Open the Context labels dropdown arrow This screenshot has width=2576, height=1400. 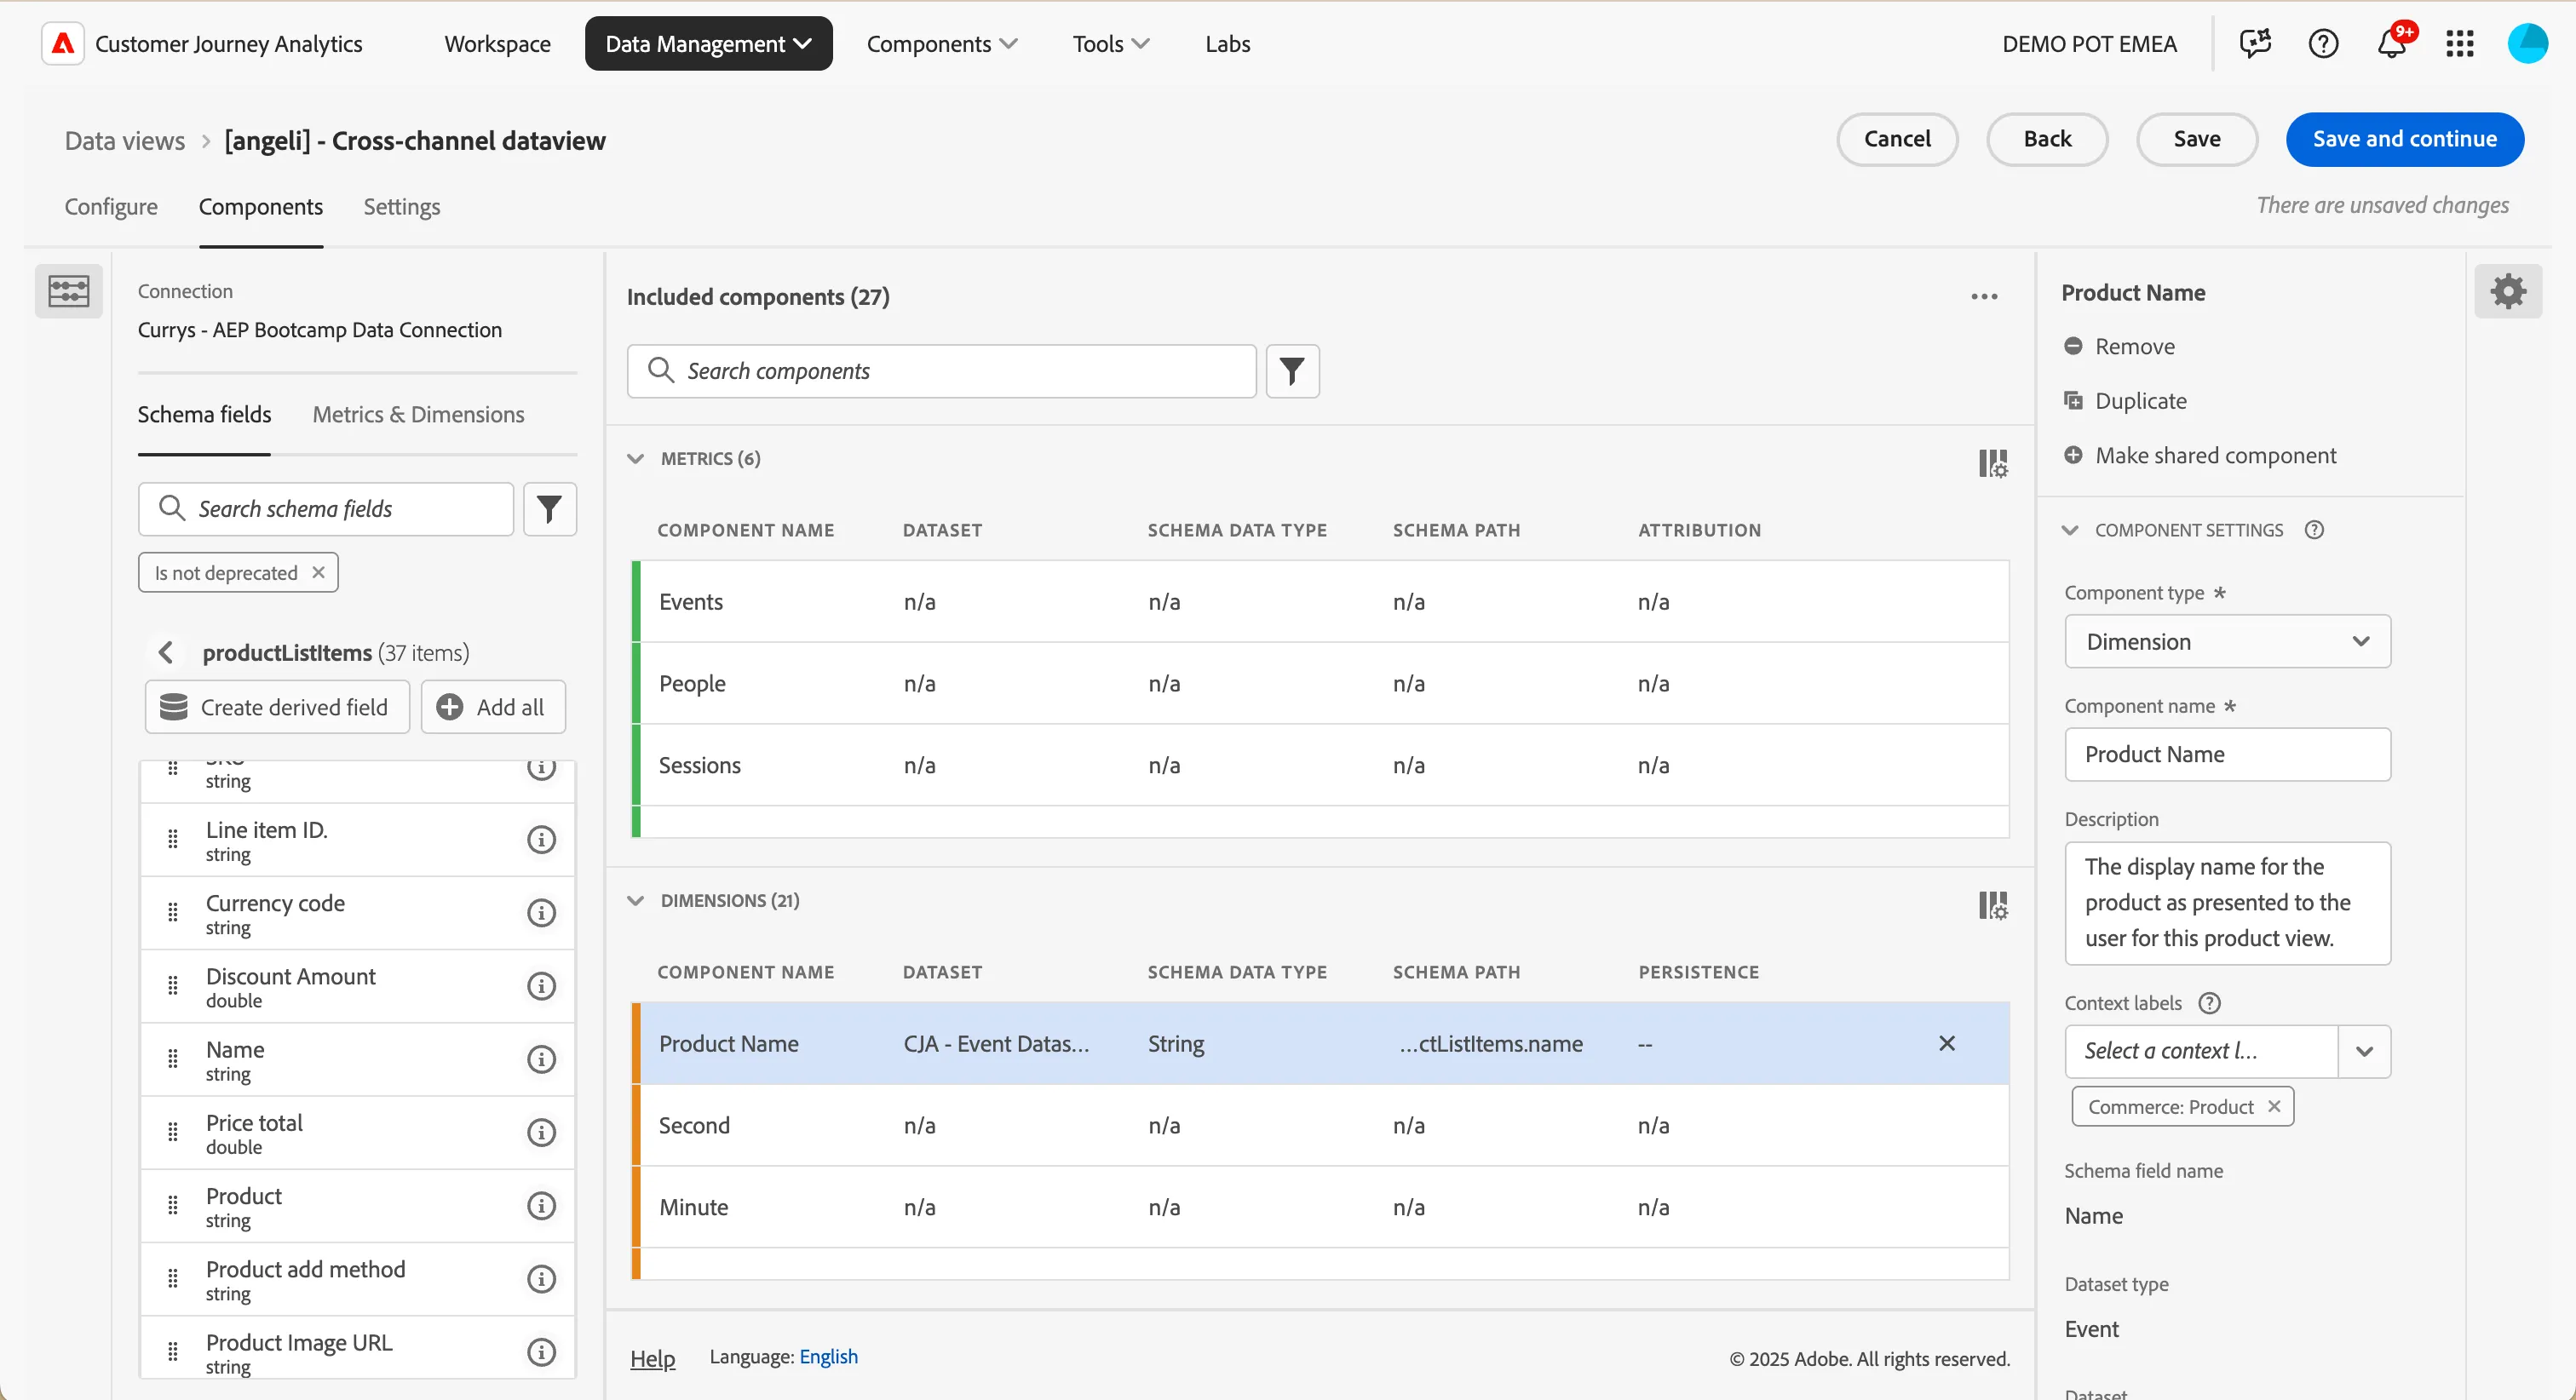[x=2364, y=1051]
